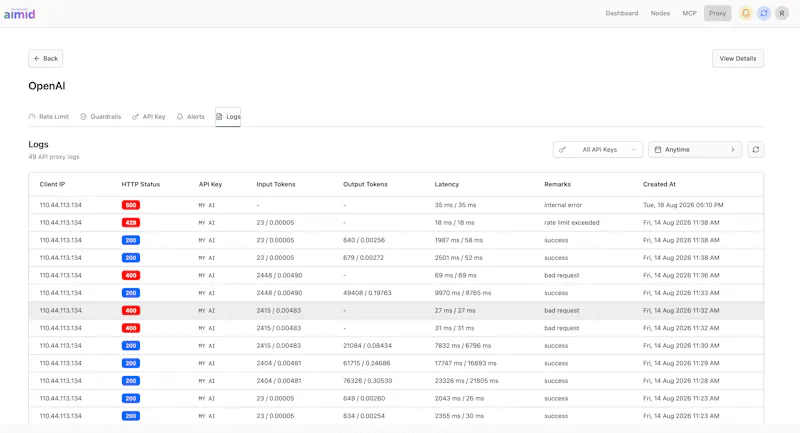Expand the Anytime date range picker

pos(695,149)
